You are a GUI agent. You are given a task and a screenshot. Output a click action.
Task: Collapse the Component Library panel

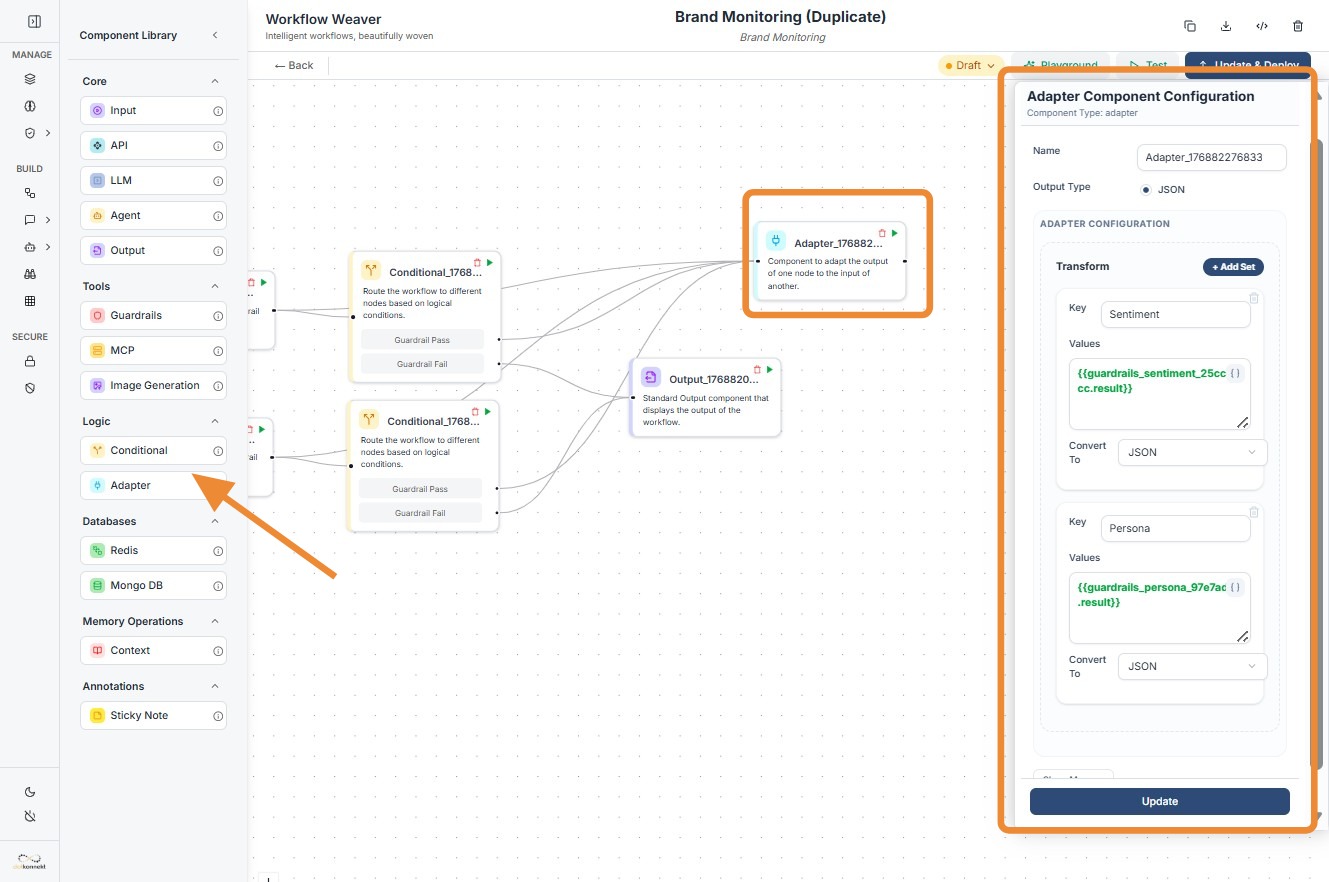215,35
